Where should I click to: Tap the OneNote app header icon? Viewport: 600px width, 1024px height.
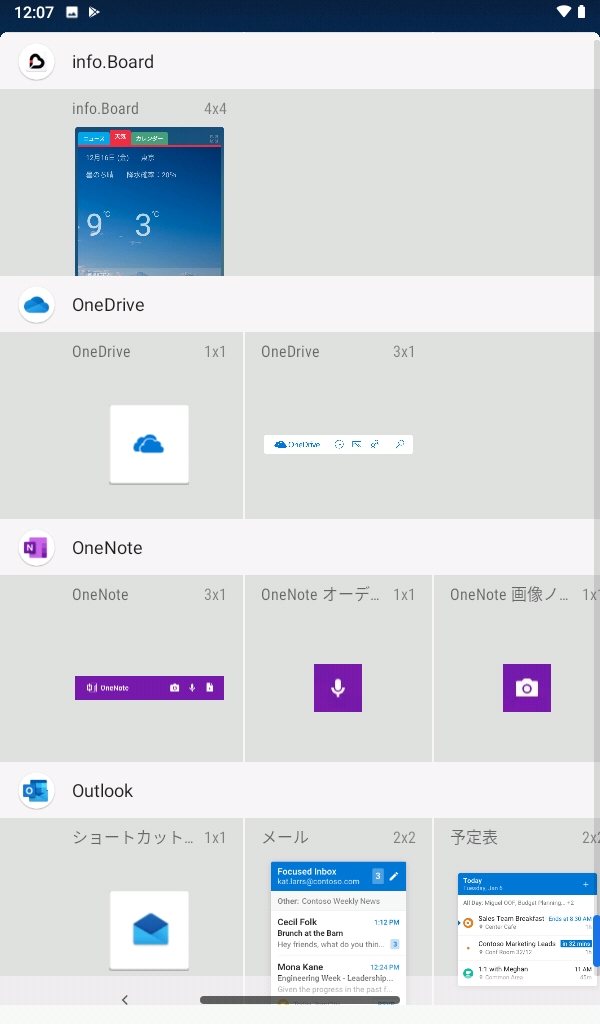37,548
